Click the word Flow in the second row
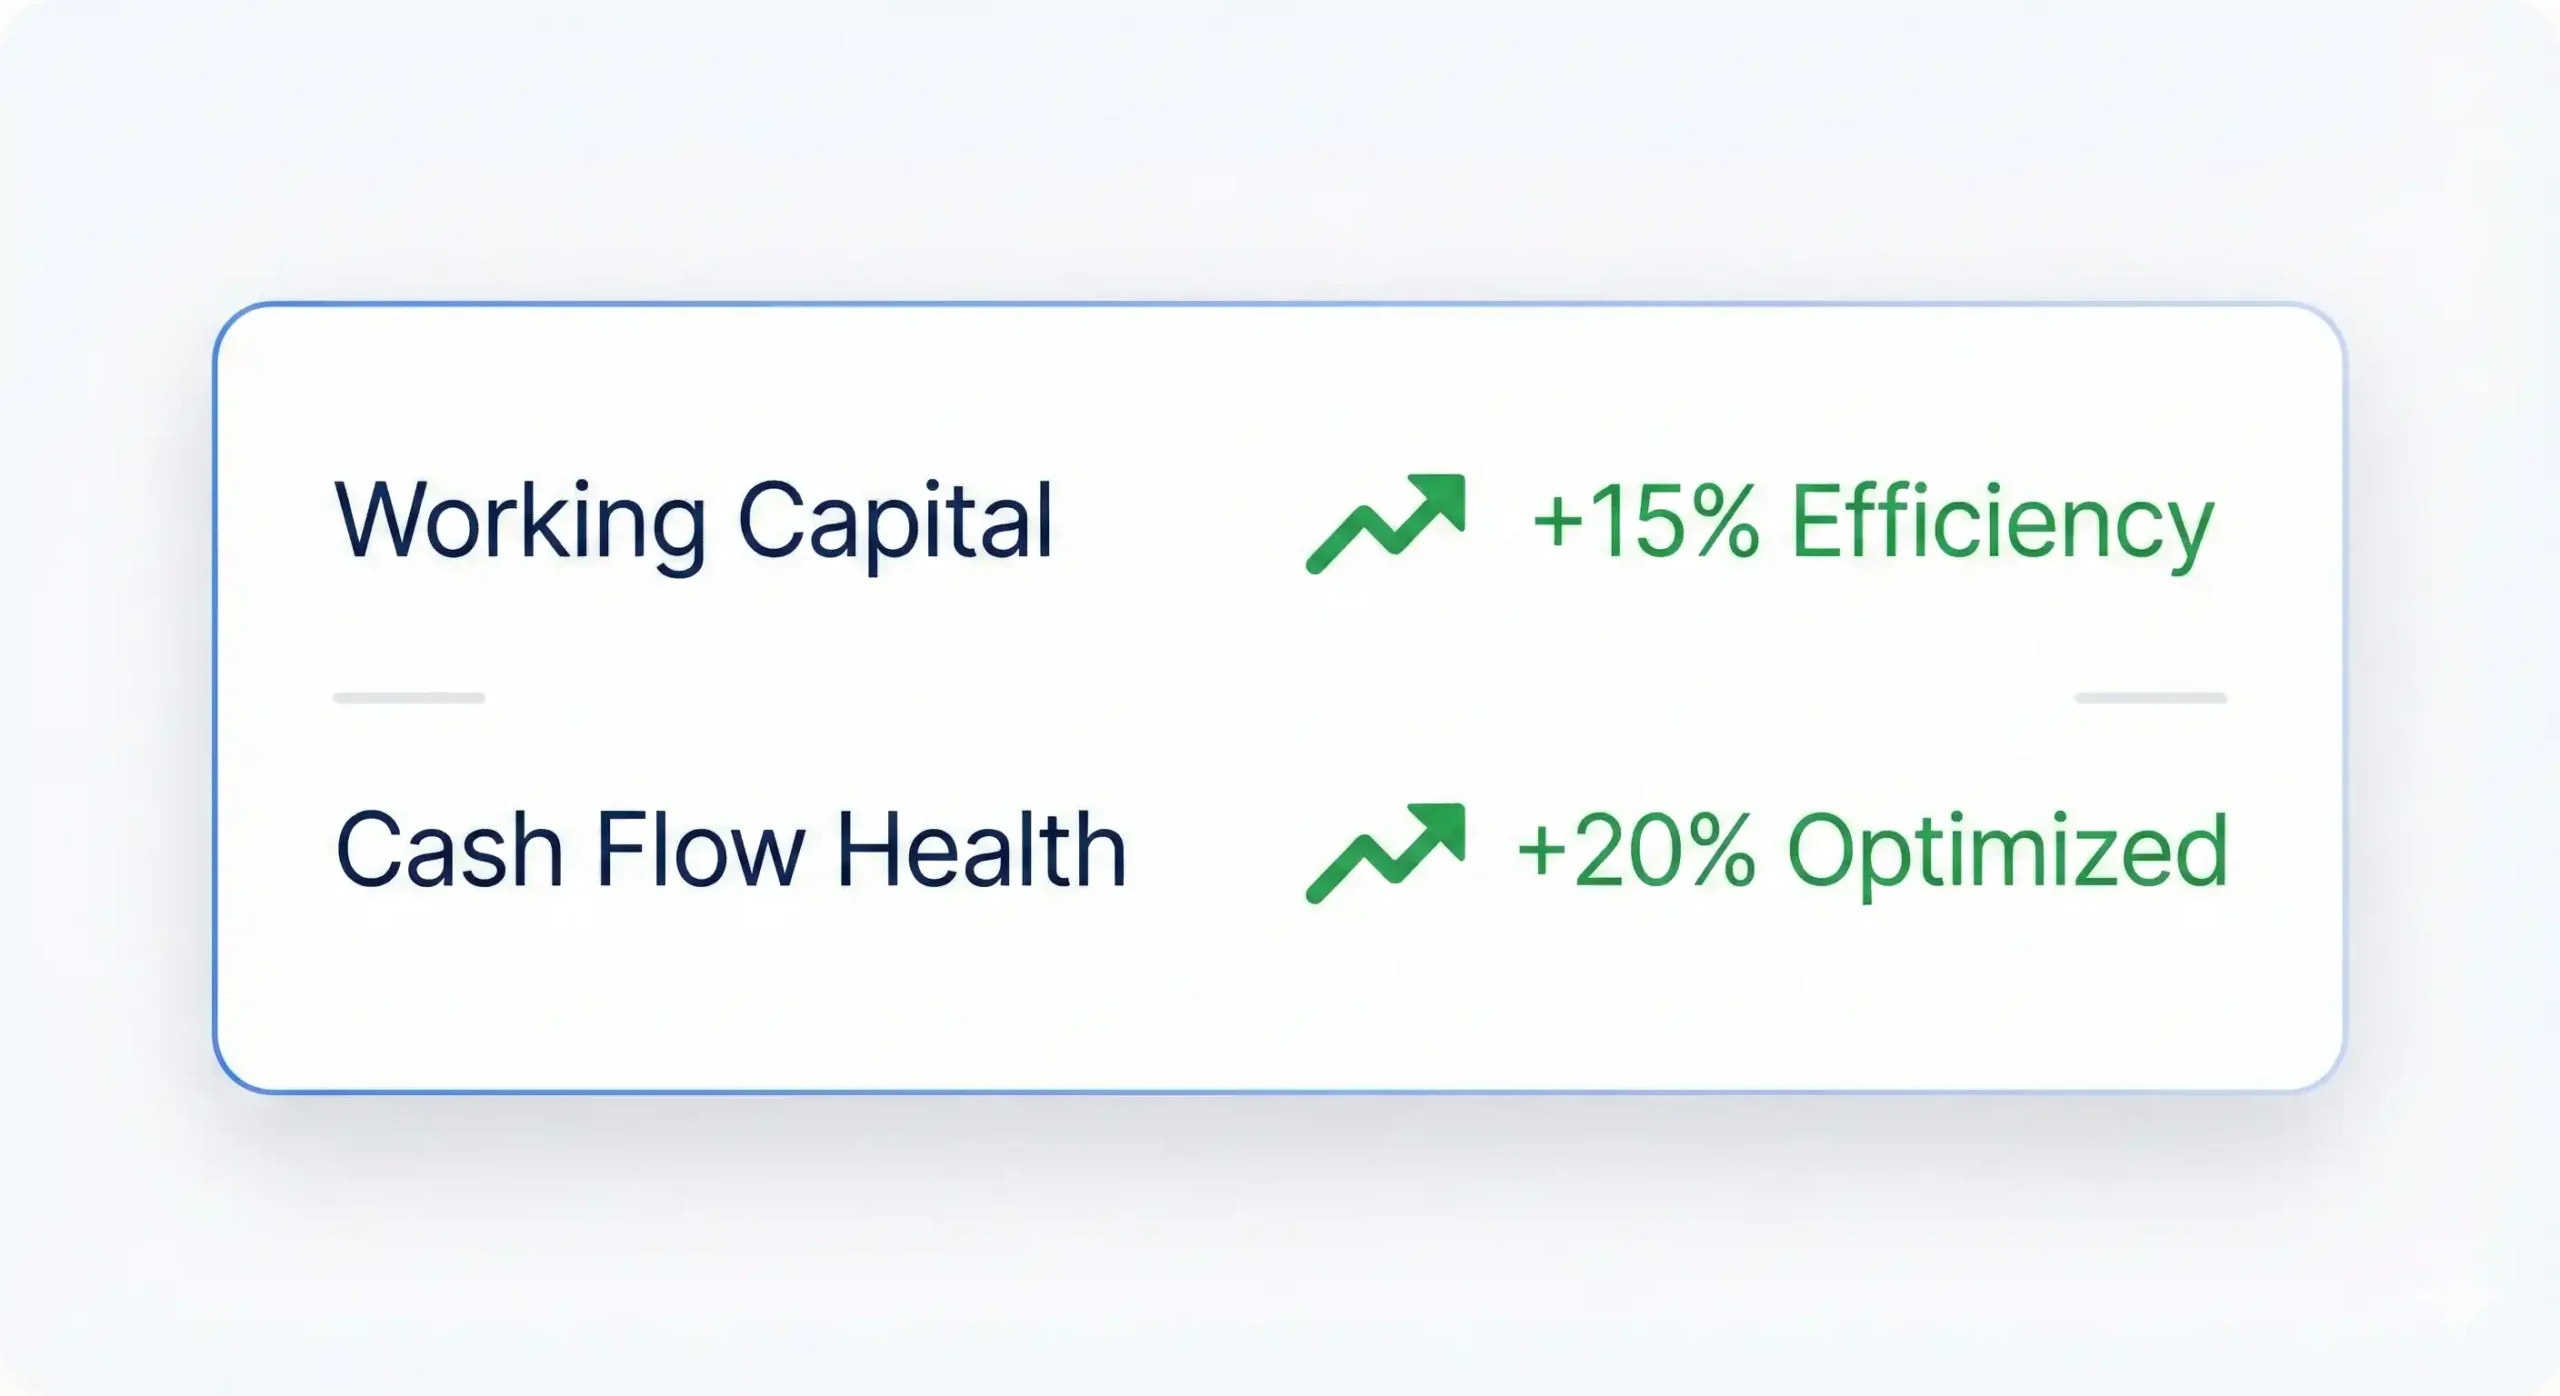The image size is (2560, 1396). tap(700, 851)
